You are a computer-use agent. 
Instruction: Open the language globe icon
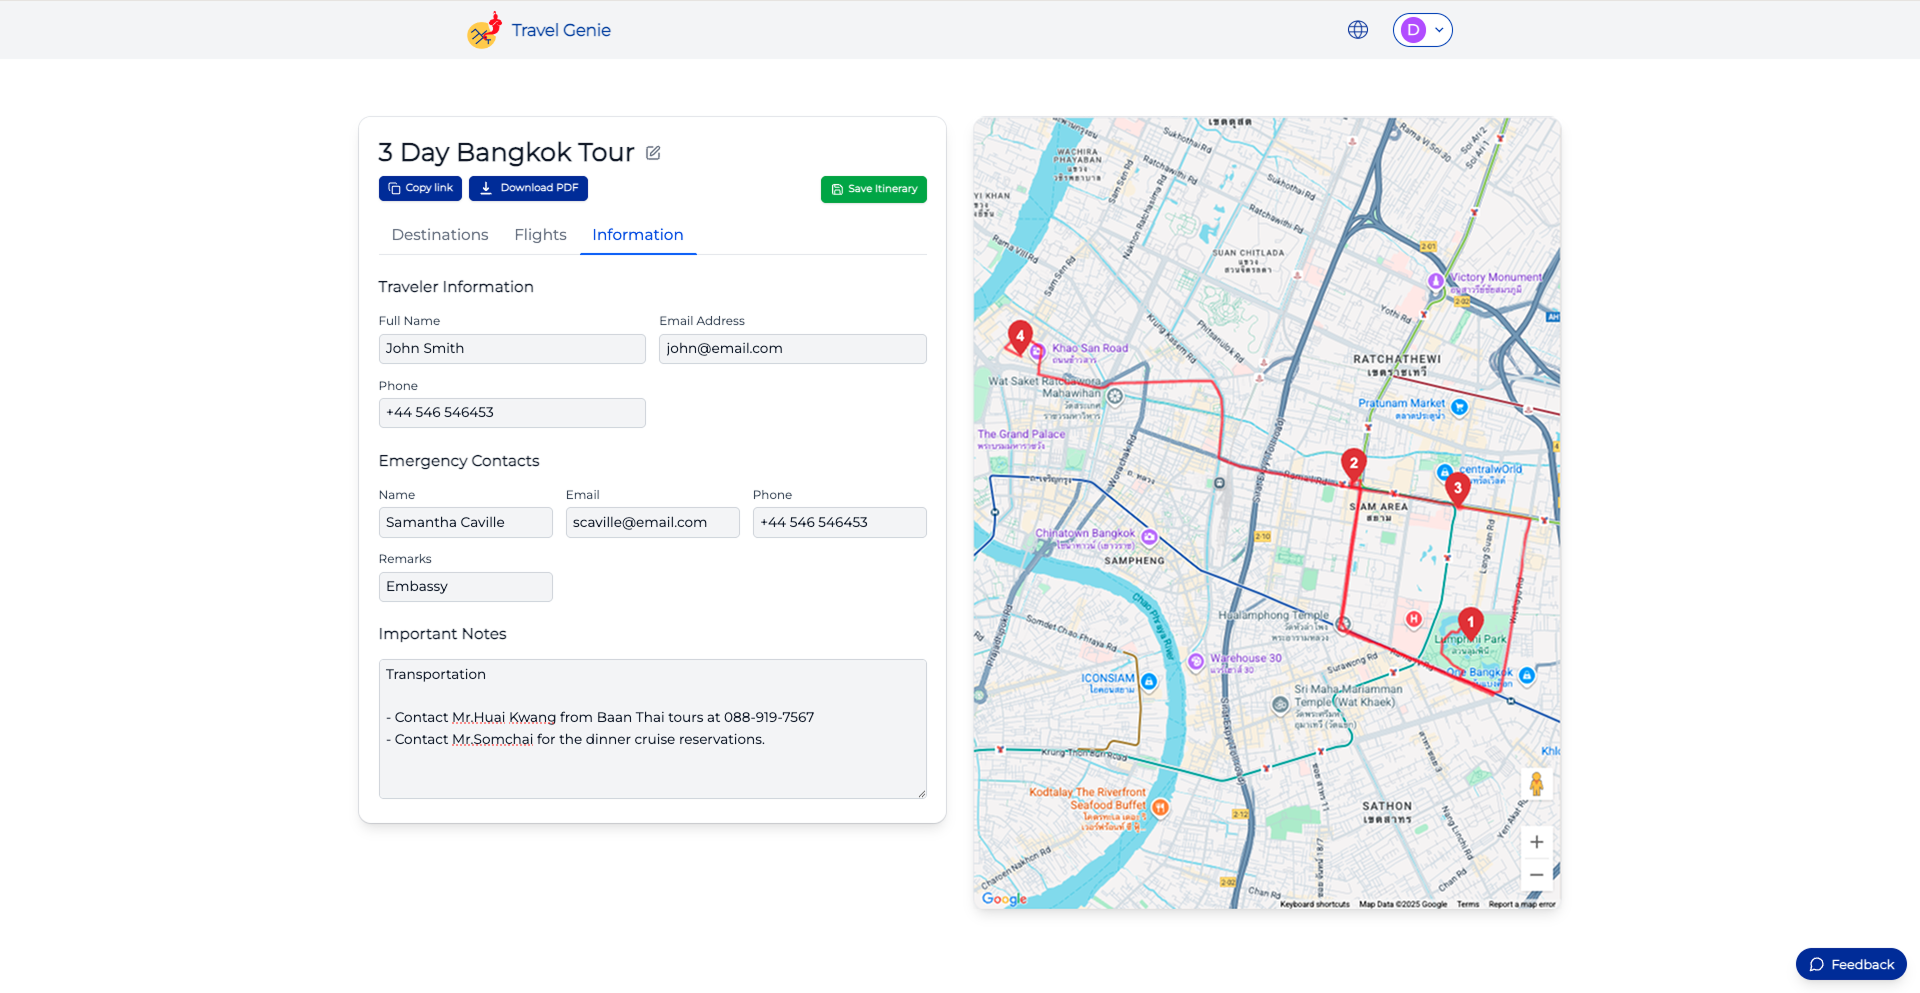tap(1357, 30)
